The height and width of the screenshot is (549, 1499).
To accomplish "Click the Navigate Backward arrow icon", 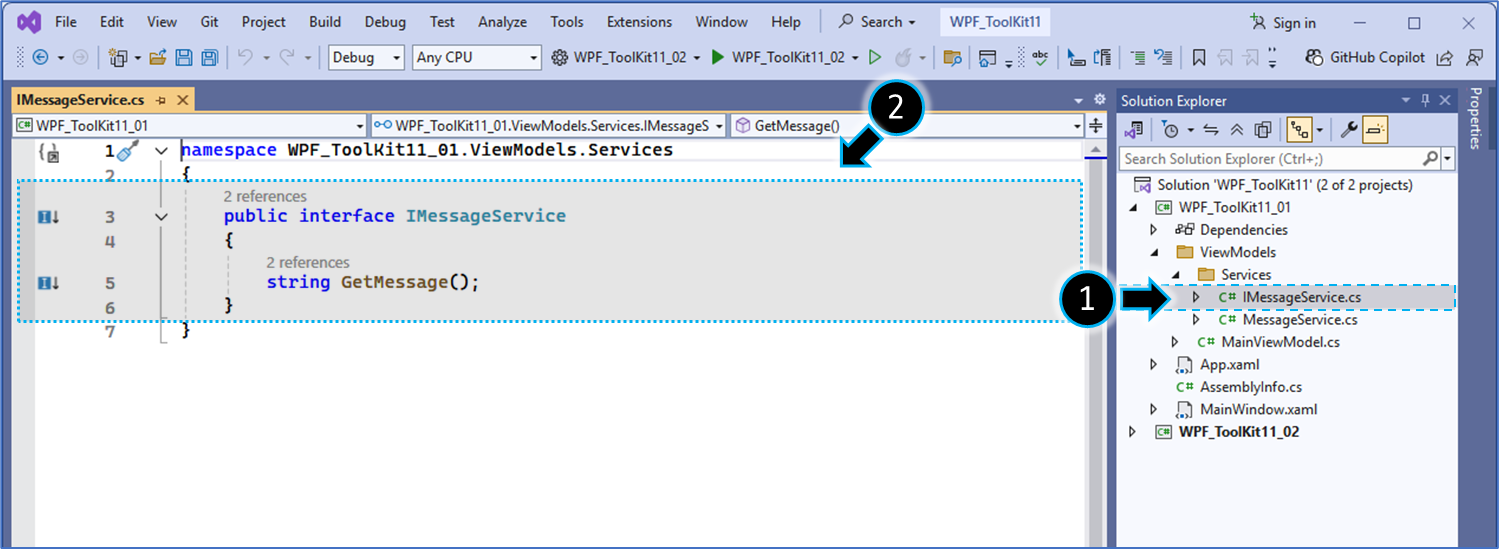I will 41,58.
